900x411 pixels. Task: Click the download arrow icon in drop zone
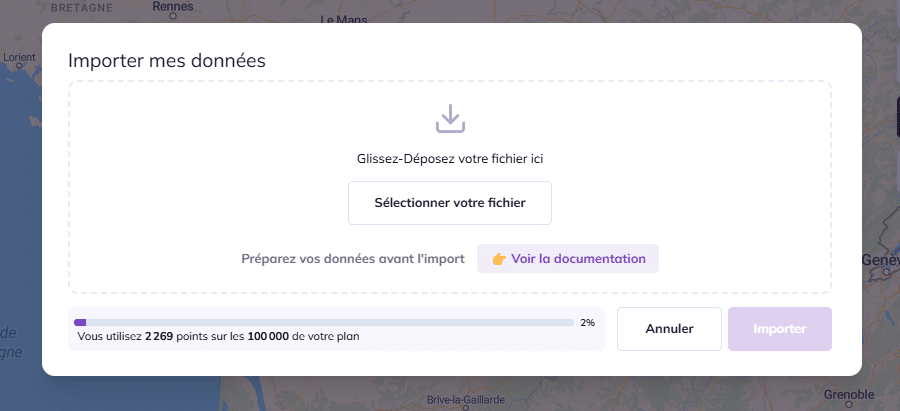450,118
